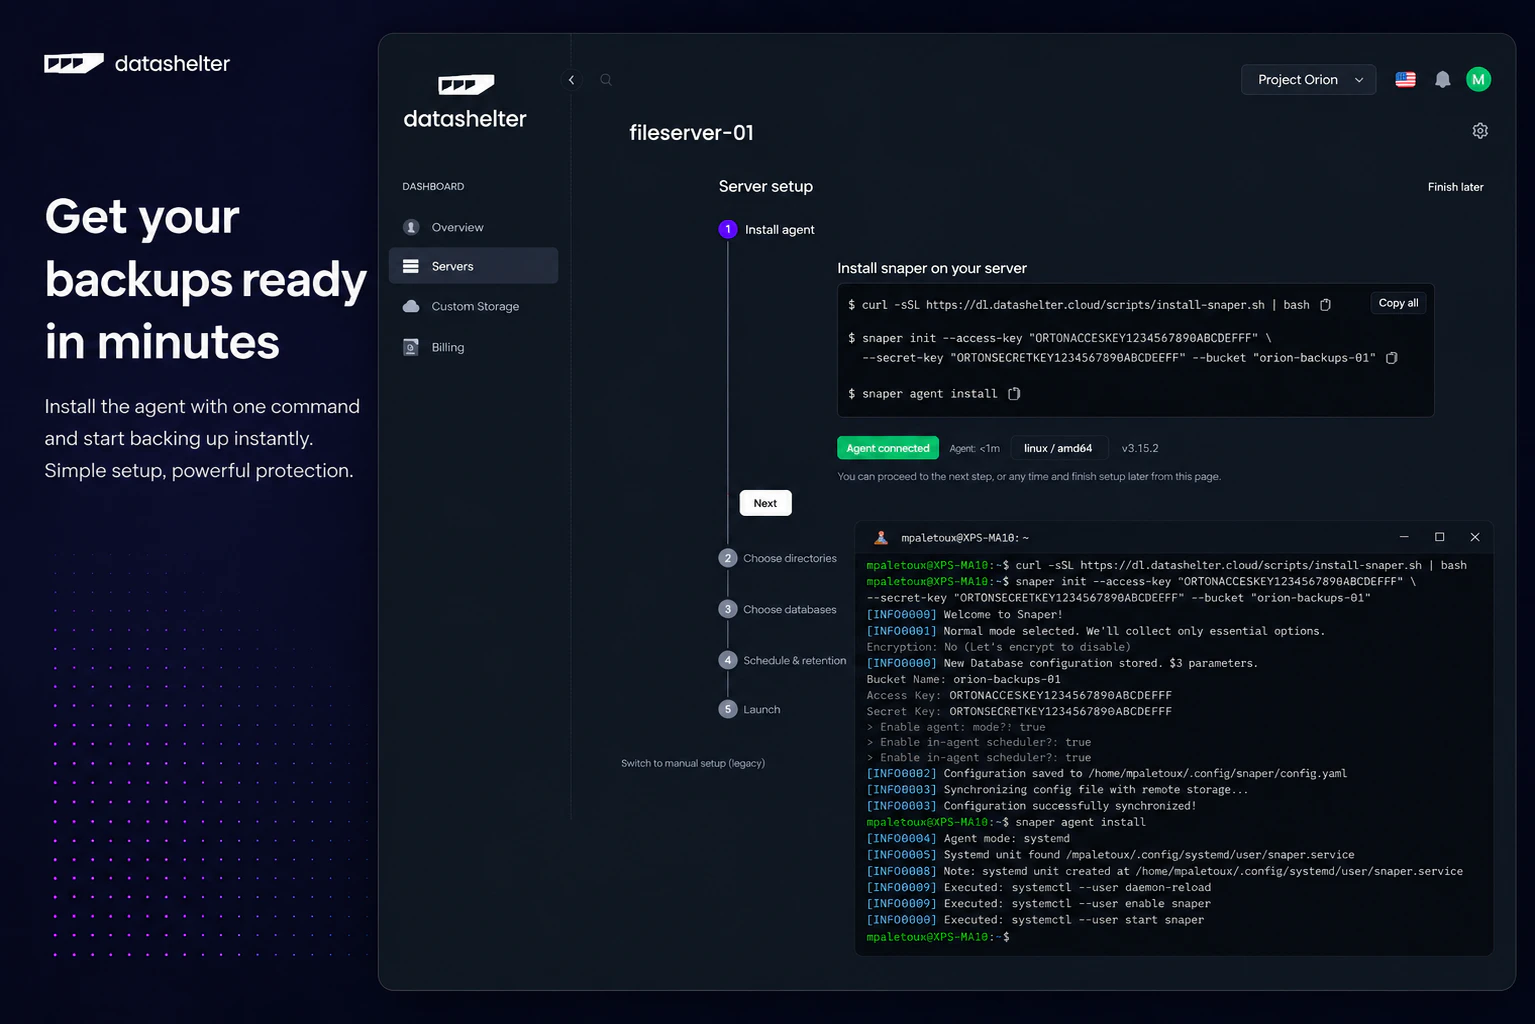This screenshot has height=1024, width=1535.
Task: Click the v3.15.2 version text
Action: [1140, 448]
